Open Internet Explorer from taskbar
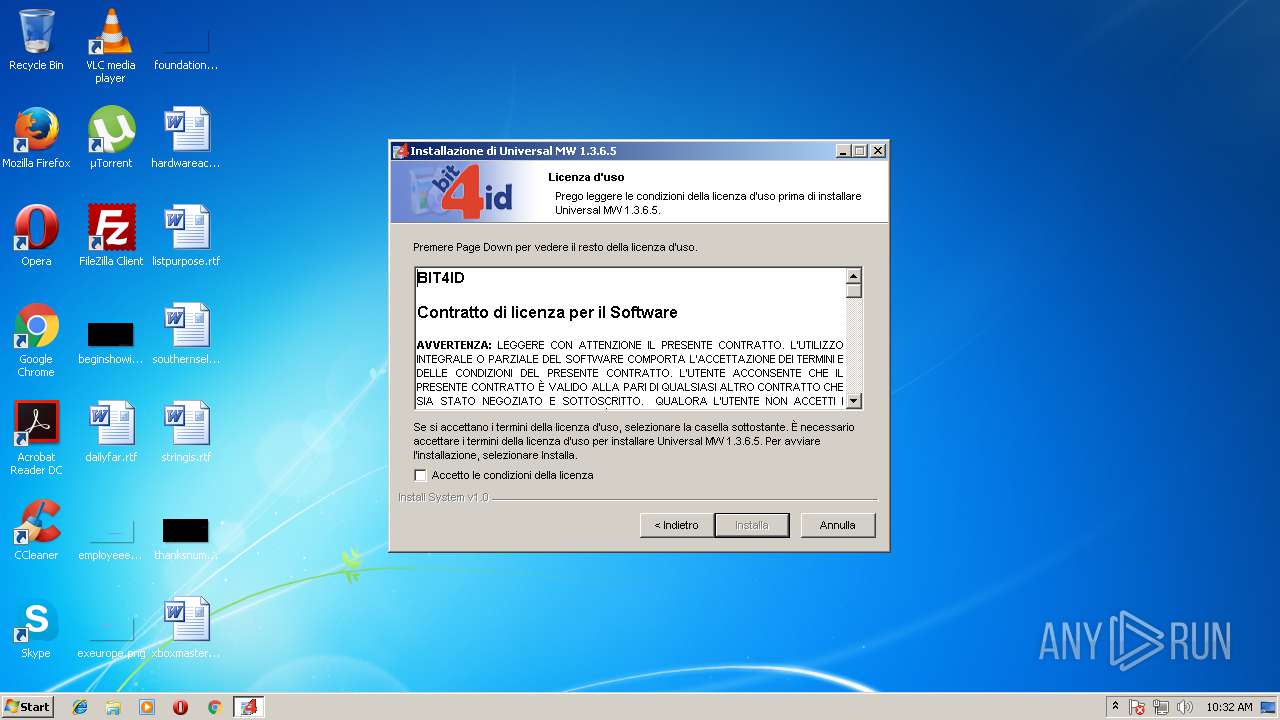Screen dimensions: 1280x720 [80, 707]
